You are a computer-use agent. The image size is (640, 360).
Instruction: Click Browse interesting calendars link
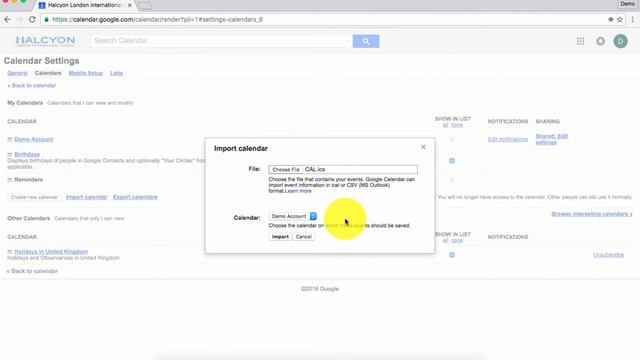[x=592, y=214]
